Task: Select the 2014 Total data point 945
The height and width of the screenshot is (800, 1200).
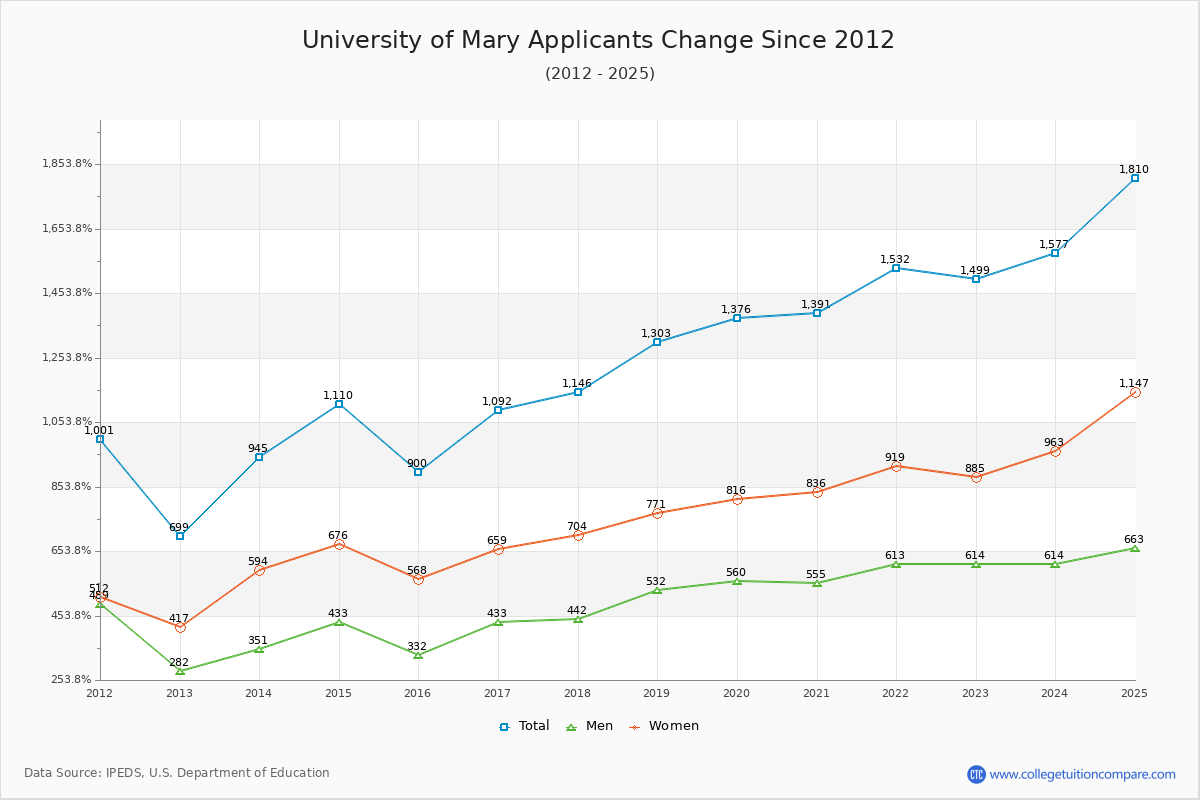Action: tap(259, 457)
